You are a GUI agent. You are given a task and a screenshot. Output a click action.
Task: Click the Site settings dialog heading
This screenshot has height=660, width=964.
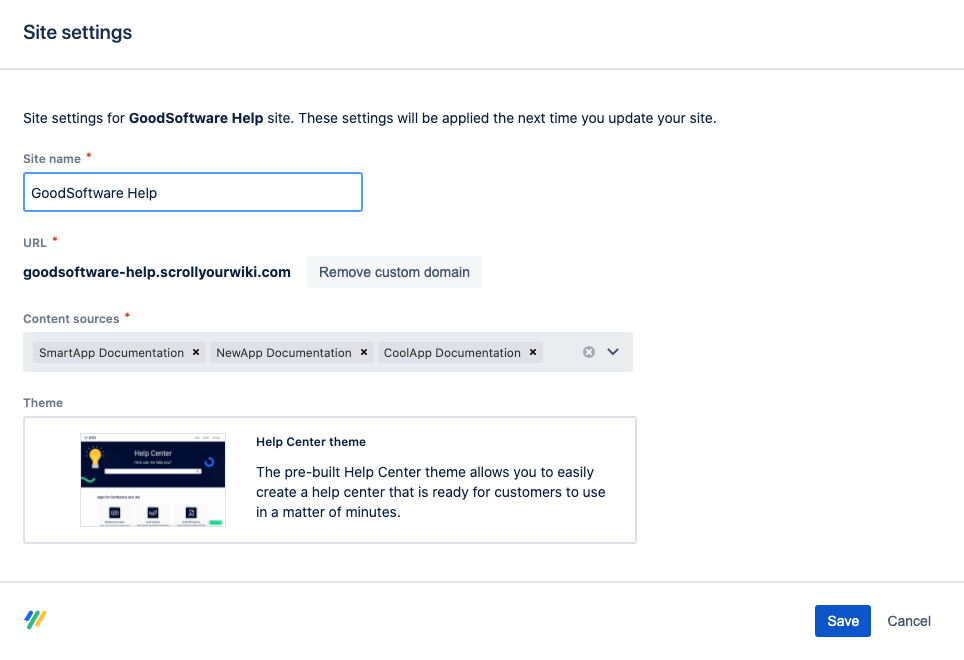pos(78,33)
